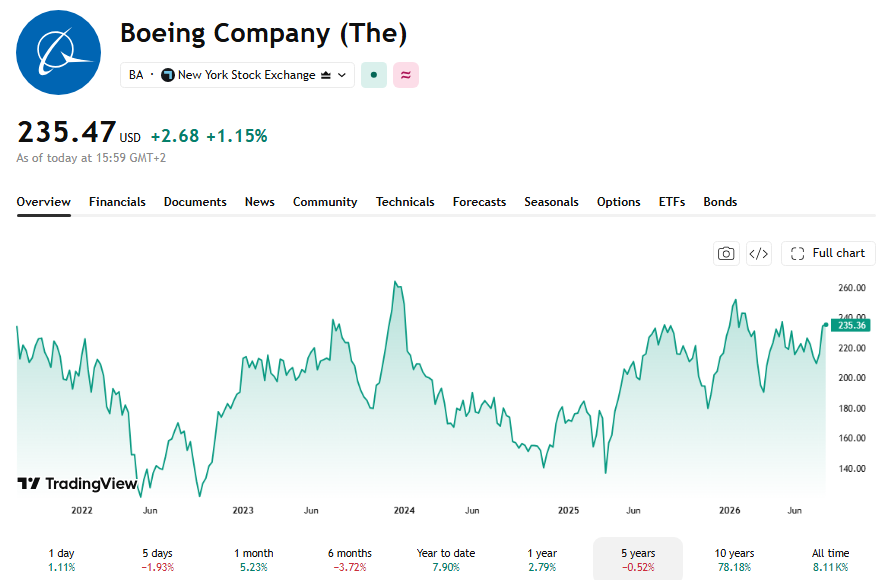884x580 pixels.
Task: Switch to the Financials tab
Action: click(117, 202)
